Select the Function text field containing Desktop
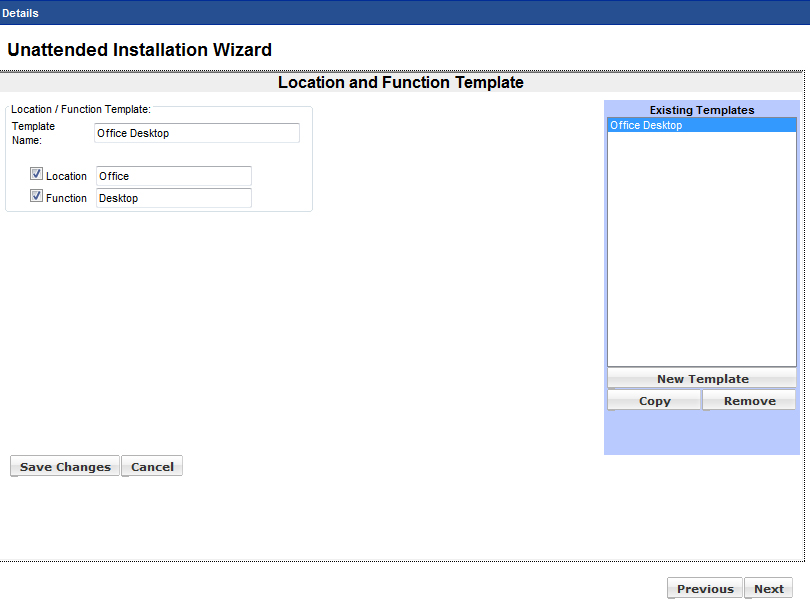 point(173,198)
